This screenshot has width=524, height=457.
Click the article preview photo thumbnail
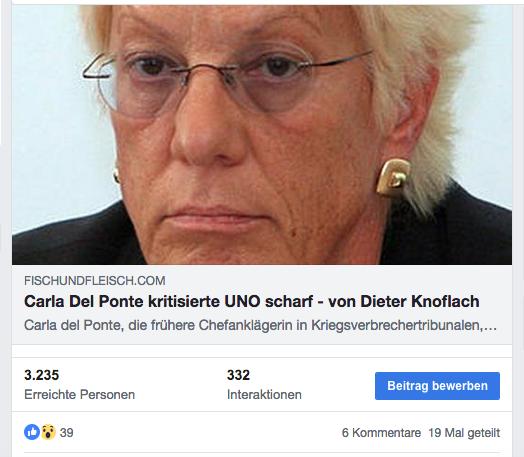[262, 135]
